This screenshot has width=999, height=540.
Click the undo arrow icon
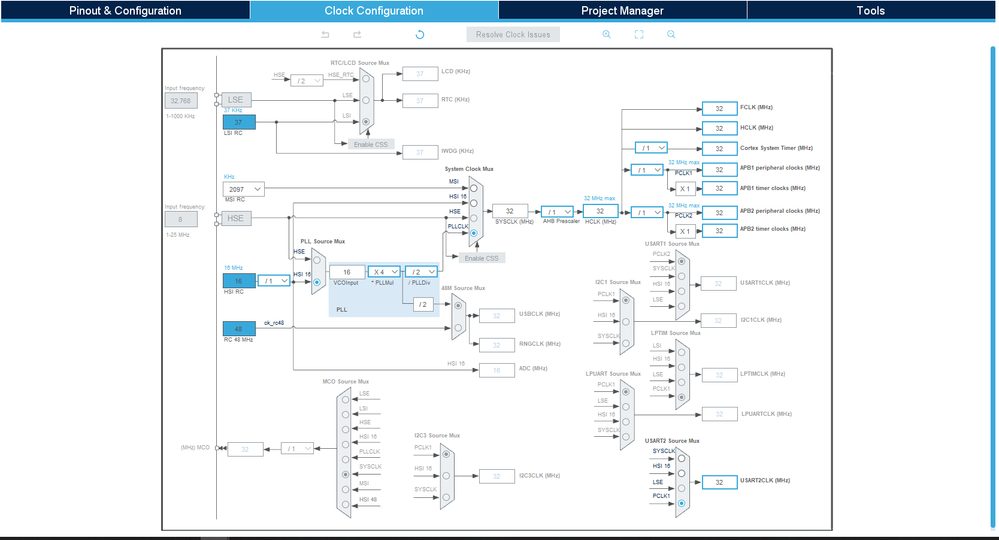coord(325,34)
